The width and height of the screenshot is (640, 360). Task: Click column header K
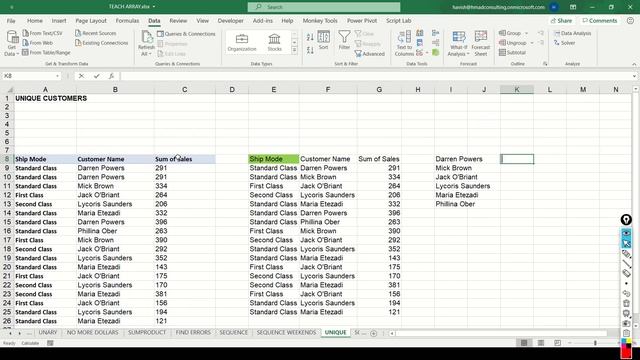coord(517,89)
